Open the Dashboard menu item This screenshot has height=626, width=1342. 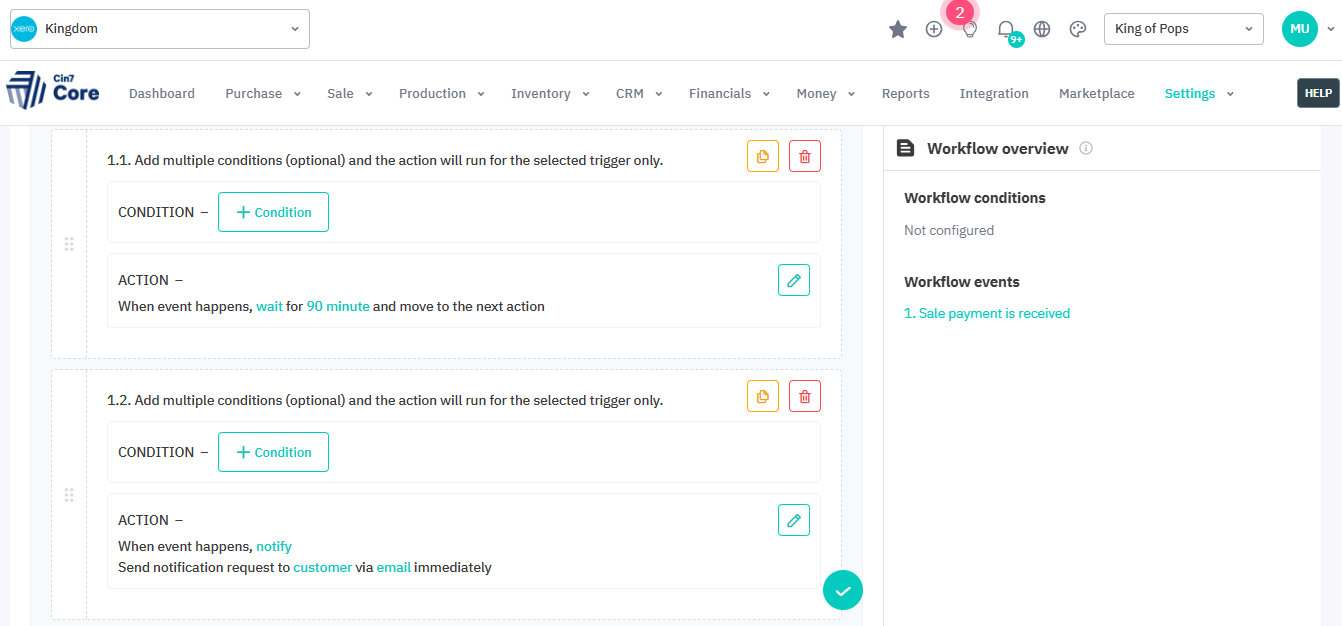[x=162, y=93]
